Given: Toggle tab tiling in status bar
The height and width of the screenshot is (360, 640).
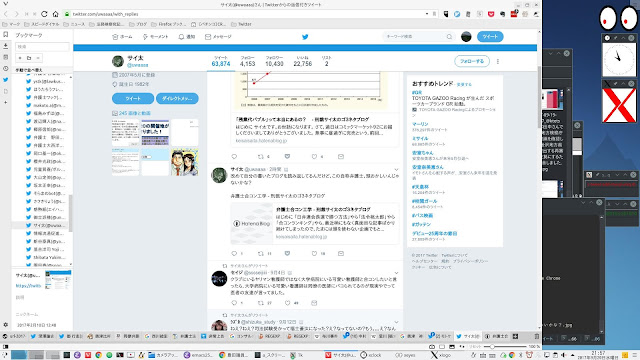Looking at the screenshot, I should (442, 347).
